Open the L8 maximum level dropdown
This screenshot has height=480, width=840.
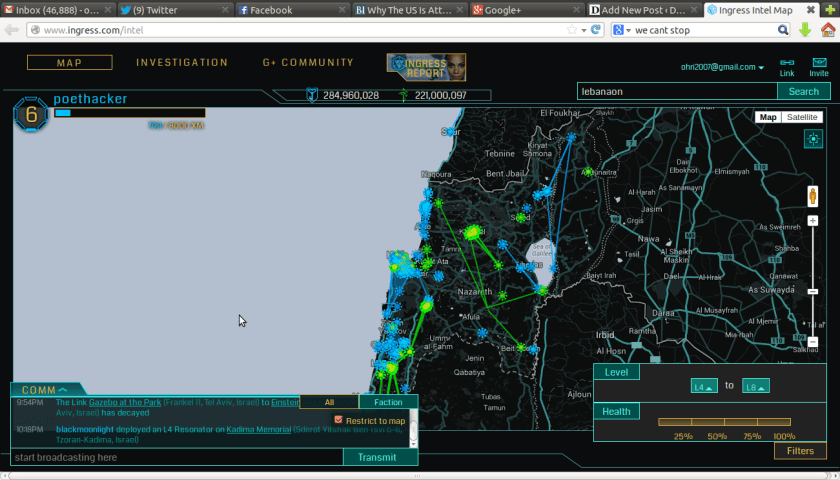click(756, 386)
